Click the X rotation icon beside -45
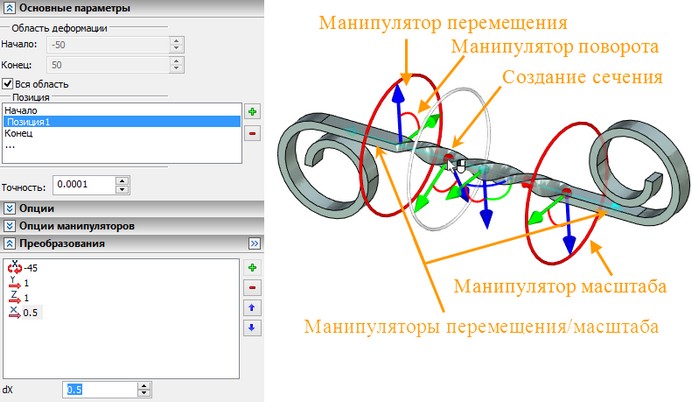 (15, 267)
